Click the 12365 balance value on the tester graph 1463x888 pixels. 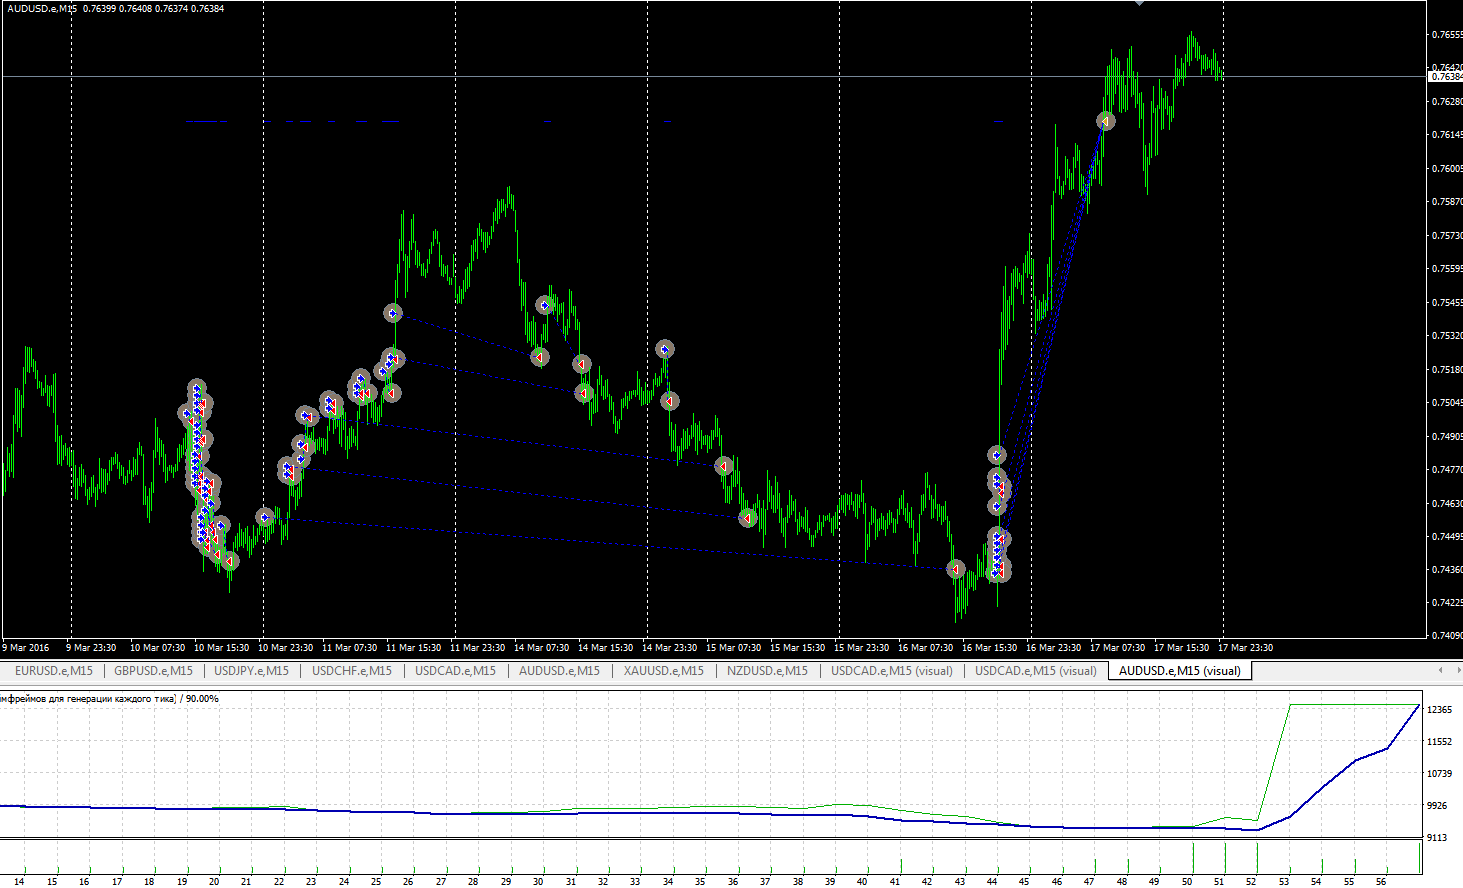point(1440,710)
